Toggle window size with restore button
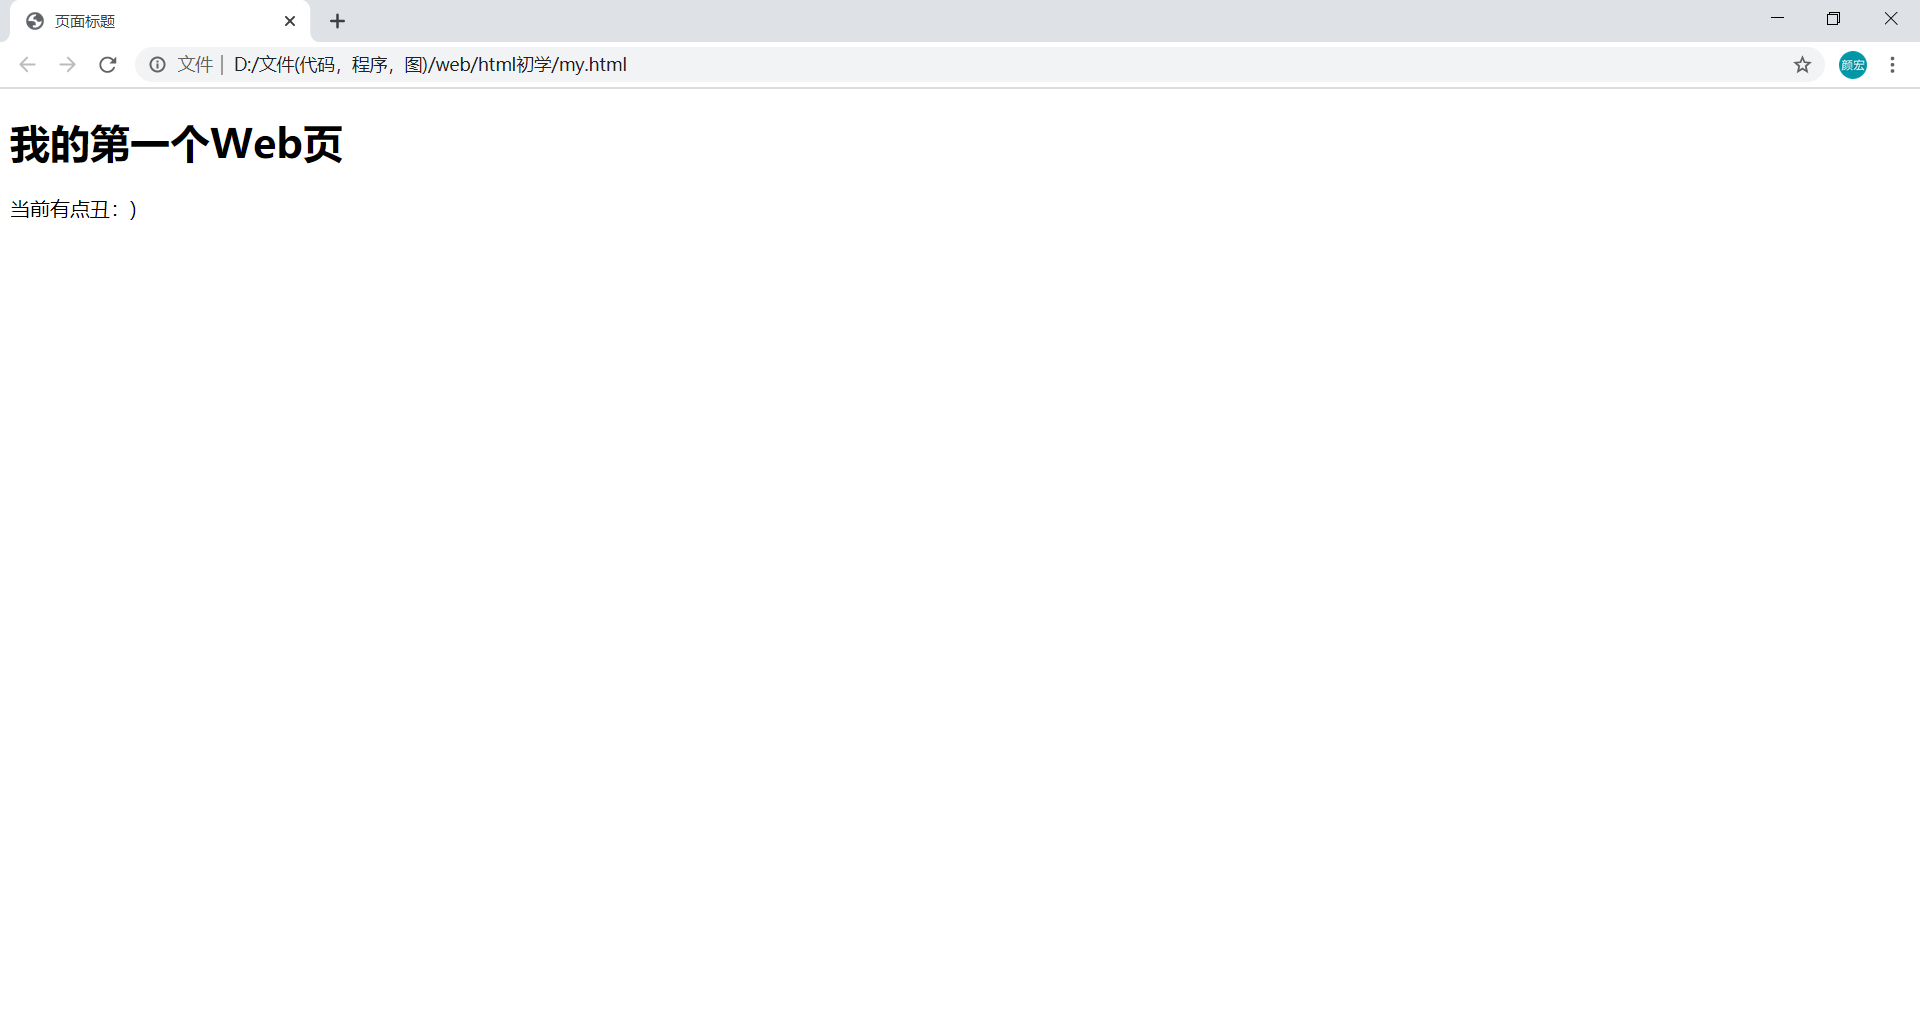The width and height of the screenshot is (1920, 1030). 1834,18
